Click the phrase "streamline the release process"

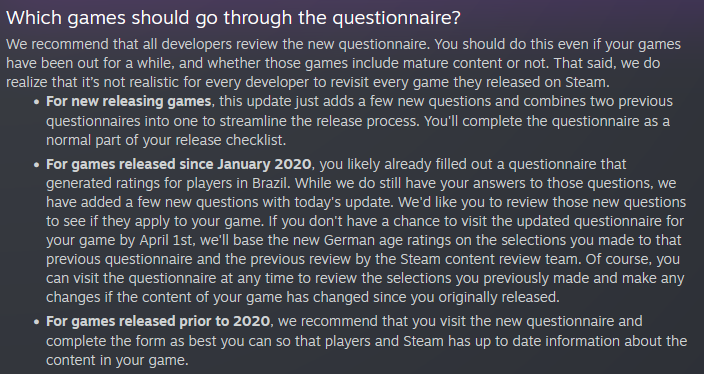point(320,121)
